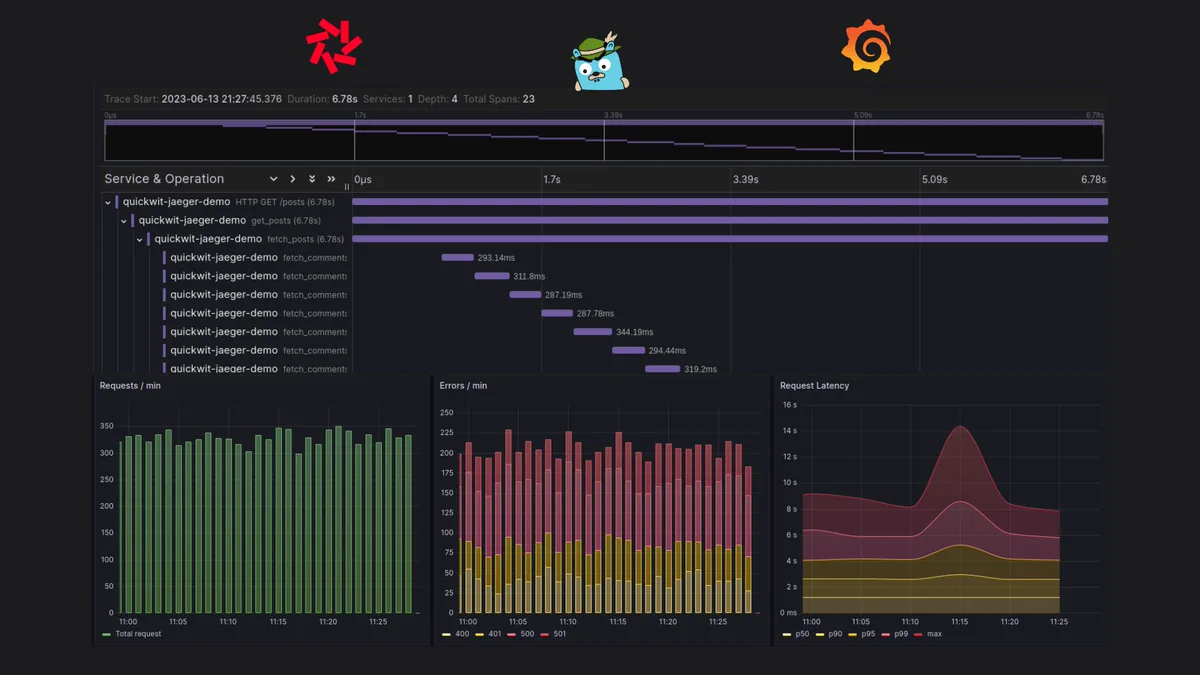Collapse one level with the down chevron
The width and height of the screenshot is (1200, 675).
273,179
